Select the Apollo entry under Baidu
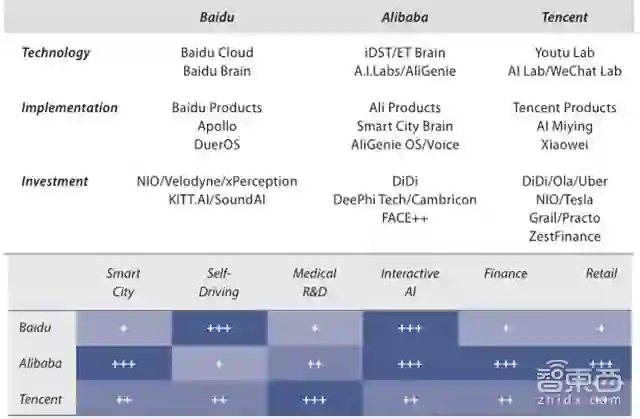Viewport: 640px width, 419px height. click(217, 126)
